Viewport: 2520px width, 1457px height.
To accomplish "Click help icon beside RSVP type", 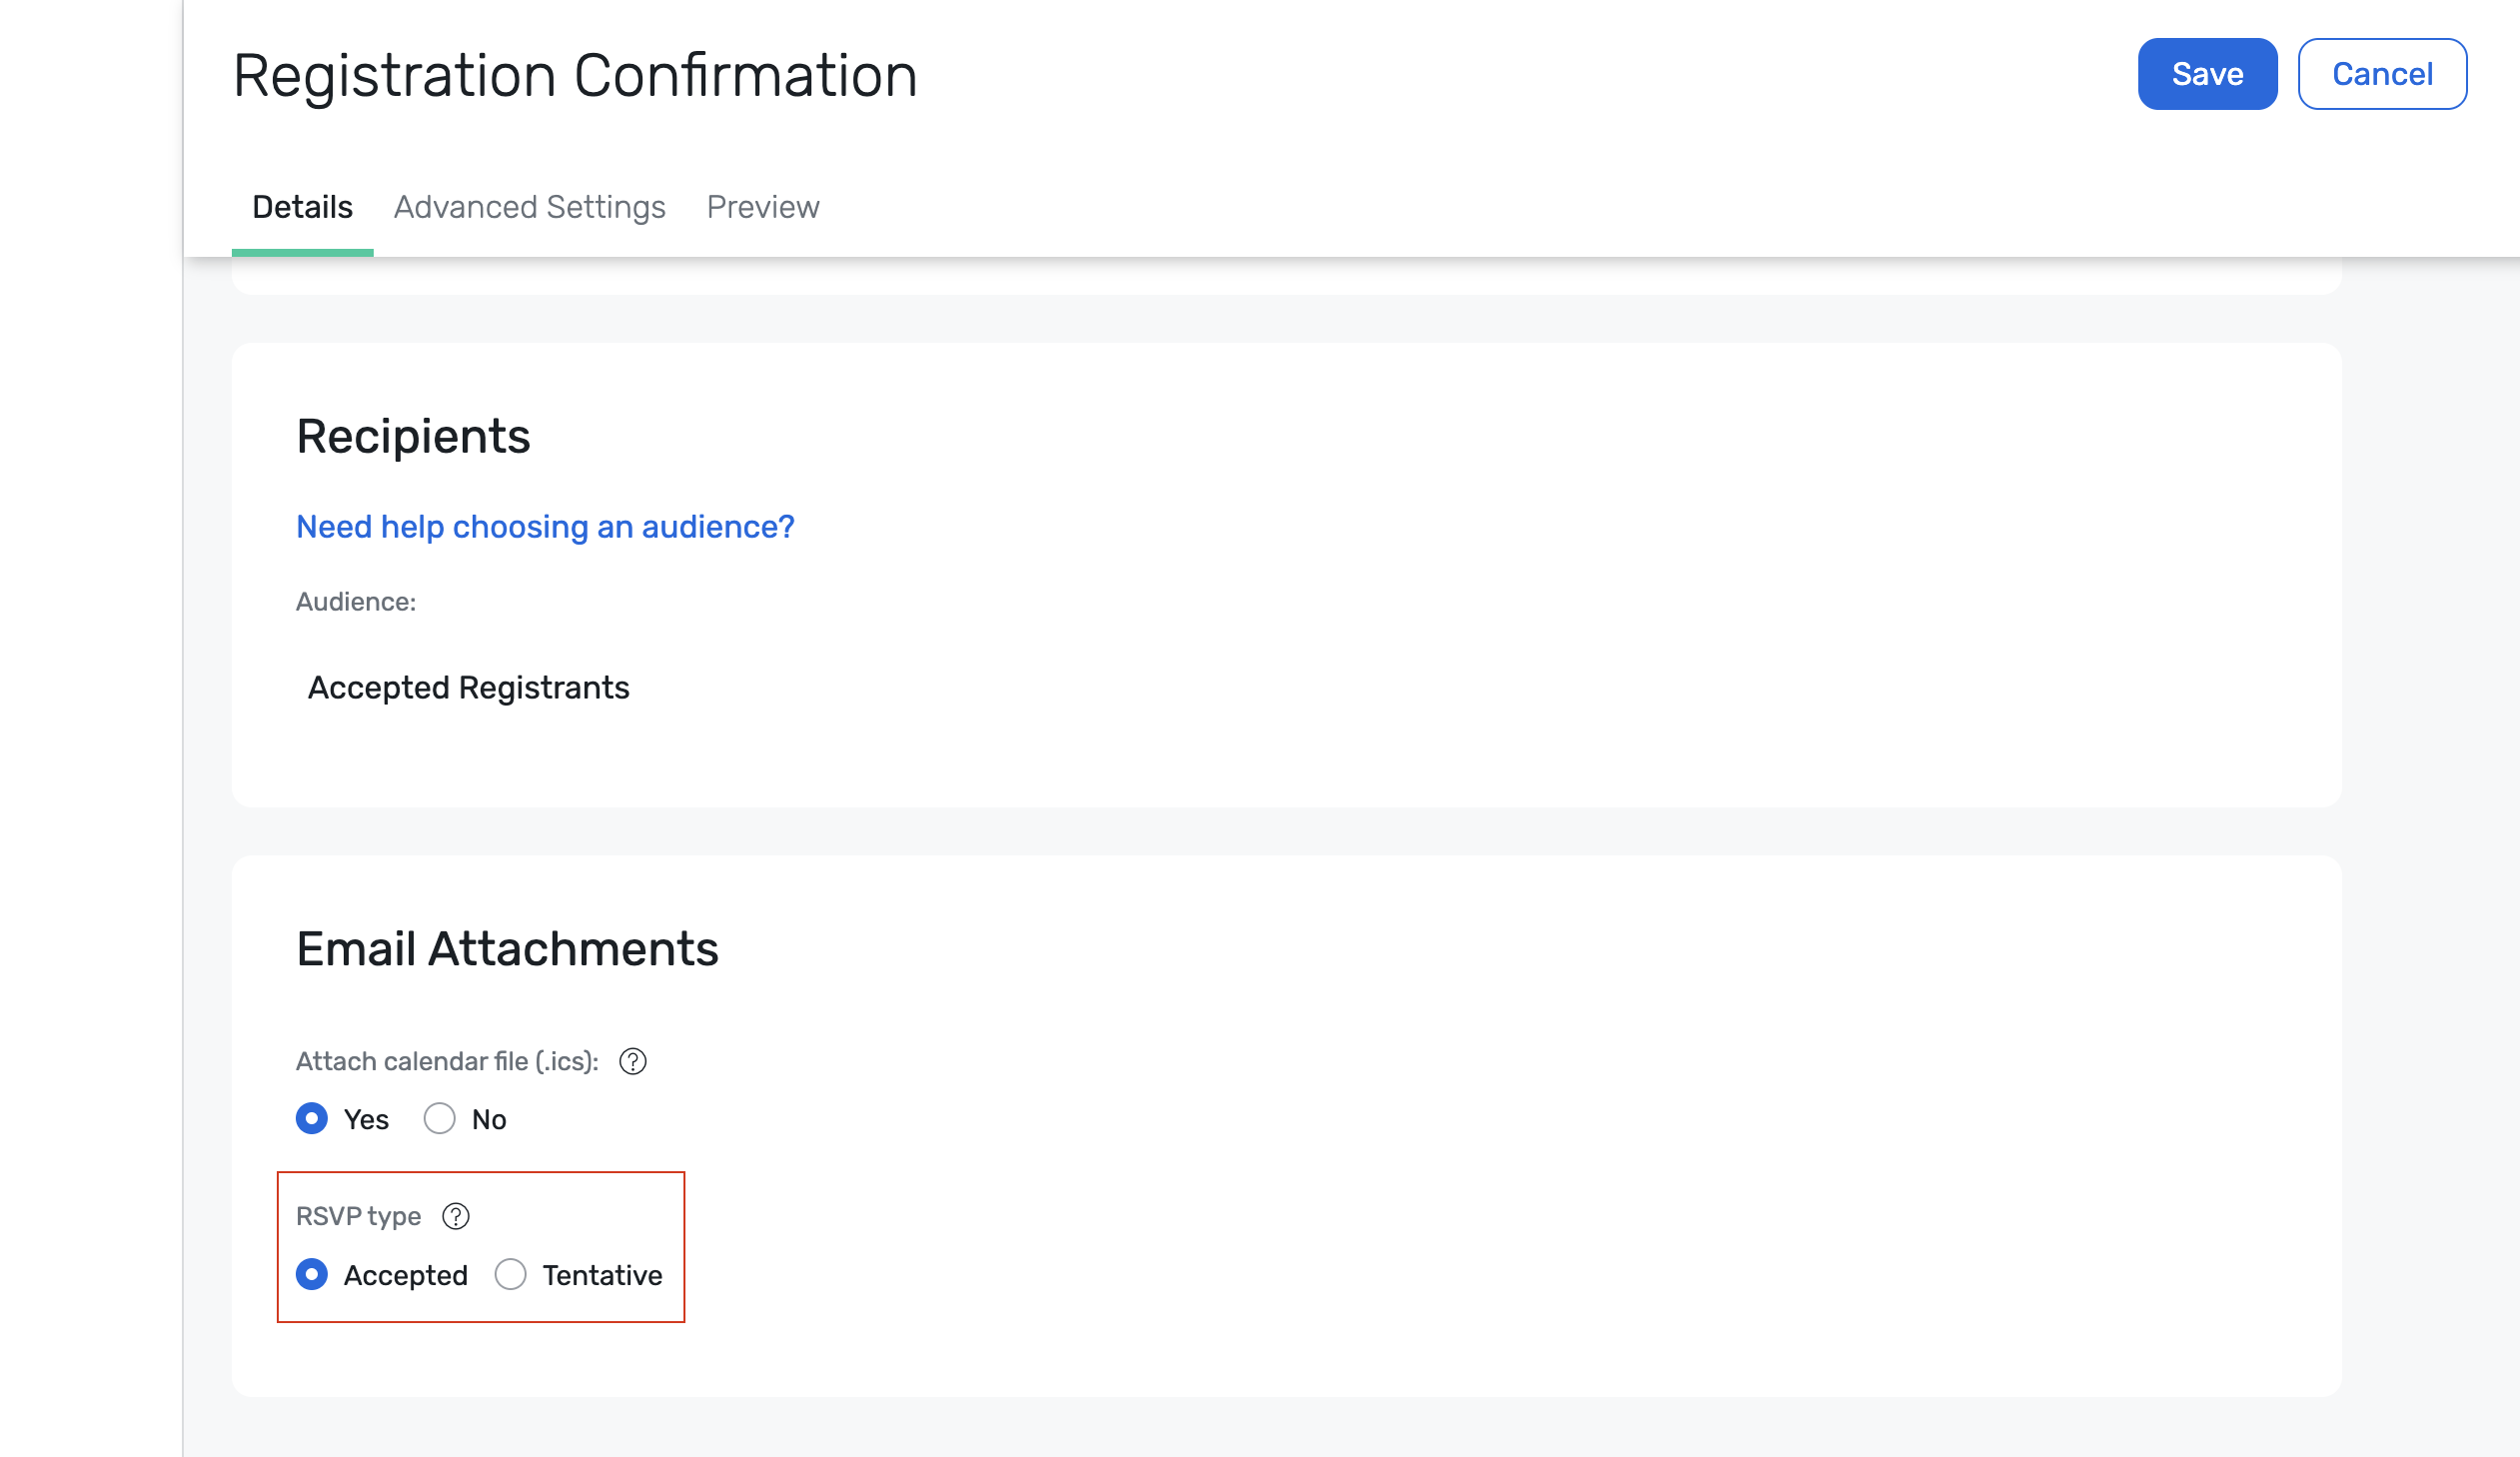I will click(456, 1216).
